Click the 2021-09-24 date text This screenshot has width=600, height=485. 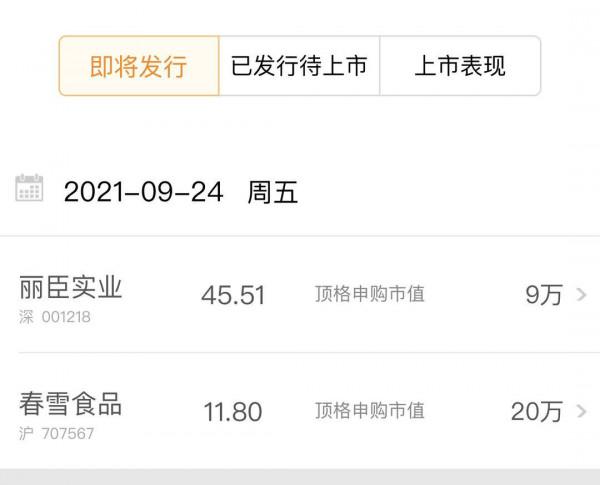click(x=143, y=192)
